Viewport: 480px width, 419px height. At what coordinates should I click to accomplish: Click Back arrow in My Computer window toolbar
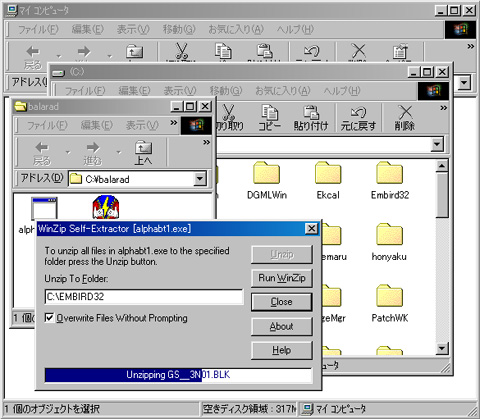coord(33,52)
